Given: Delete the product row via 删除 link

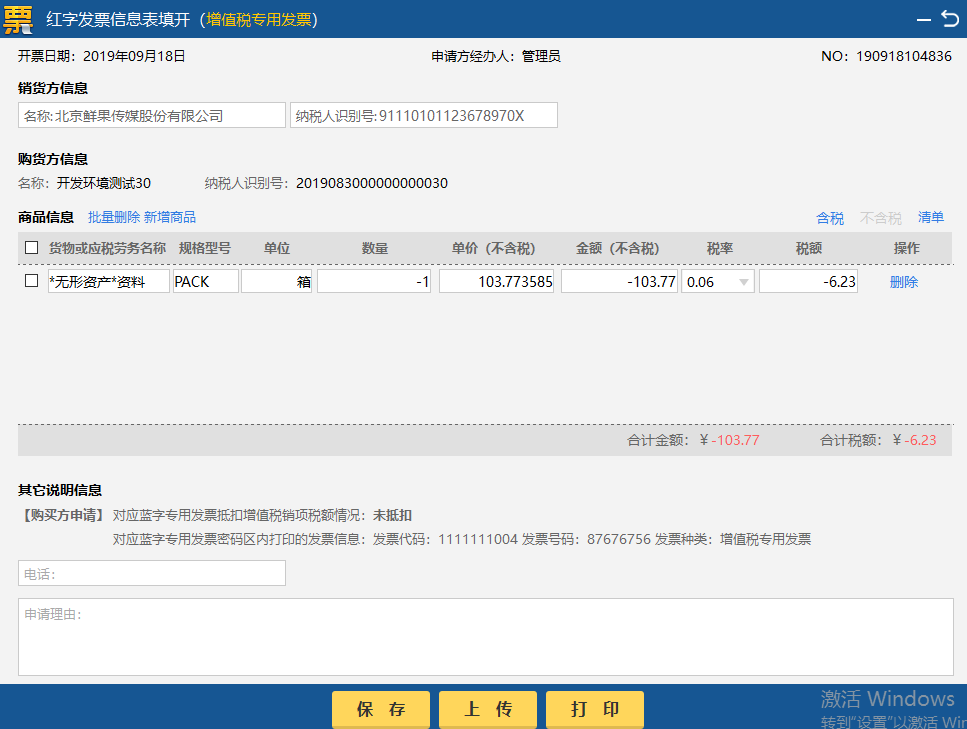Looking at the screenshot, I should coord(903,281).
